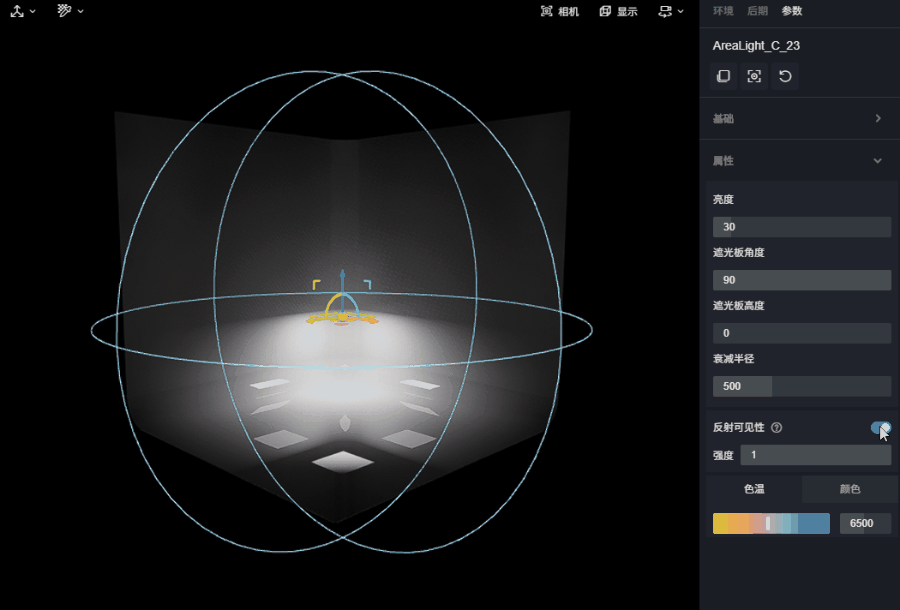The width and height of the screenshot is (900, 610).
Task: Open the view mode dropdown at toolbar end
Action: click(x=671, y=11)
